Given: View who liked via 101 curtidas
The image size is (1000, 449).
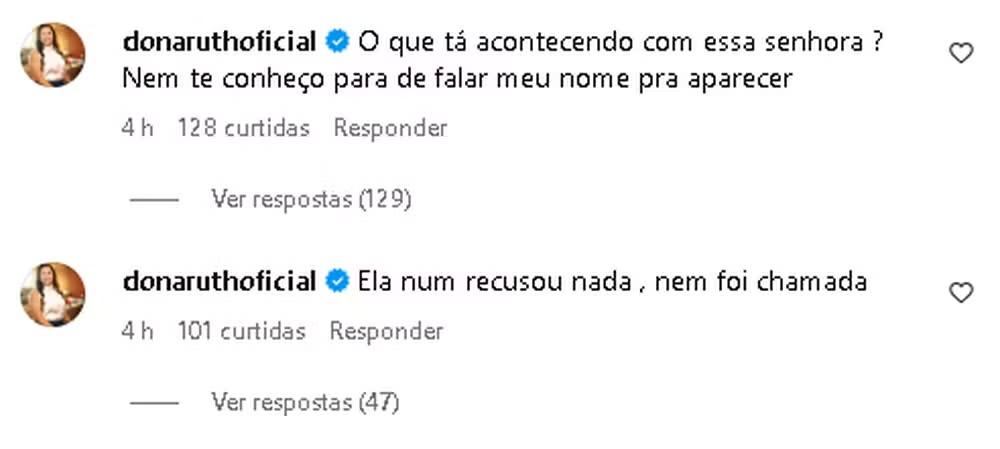Looking at the screenshot, I should (x=242, y=332).
